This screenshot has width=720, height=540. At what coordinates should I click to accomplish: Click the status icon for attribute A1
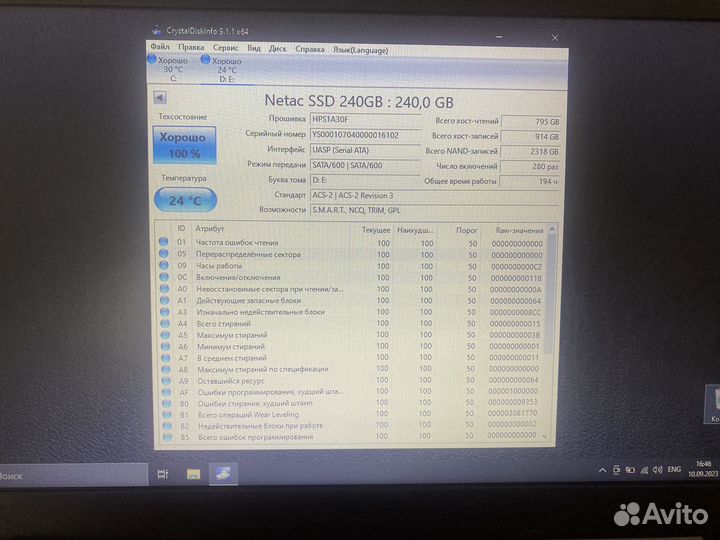tap(164, 300)
